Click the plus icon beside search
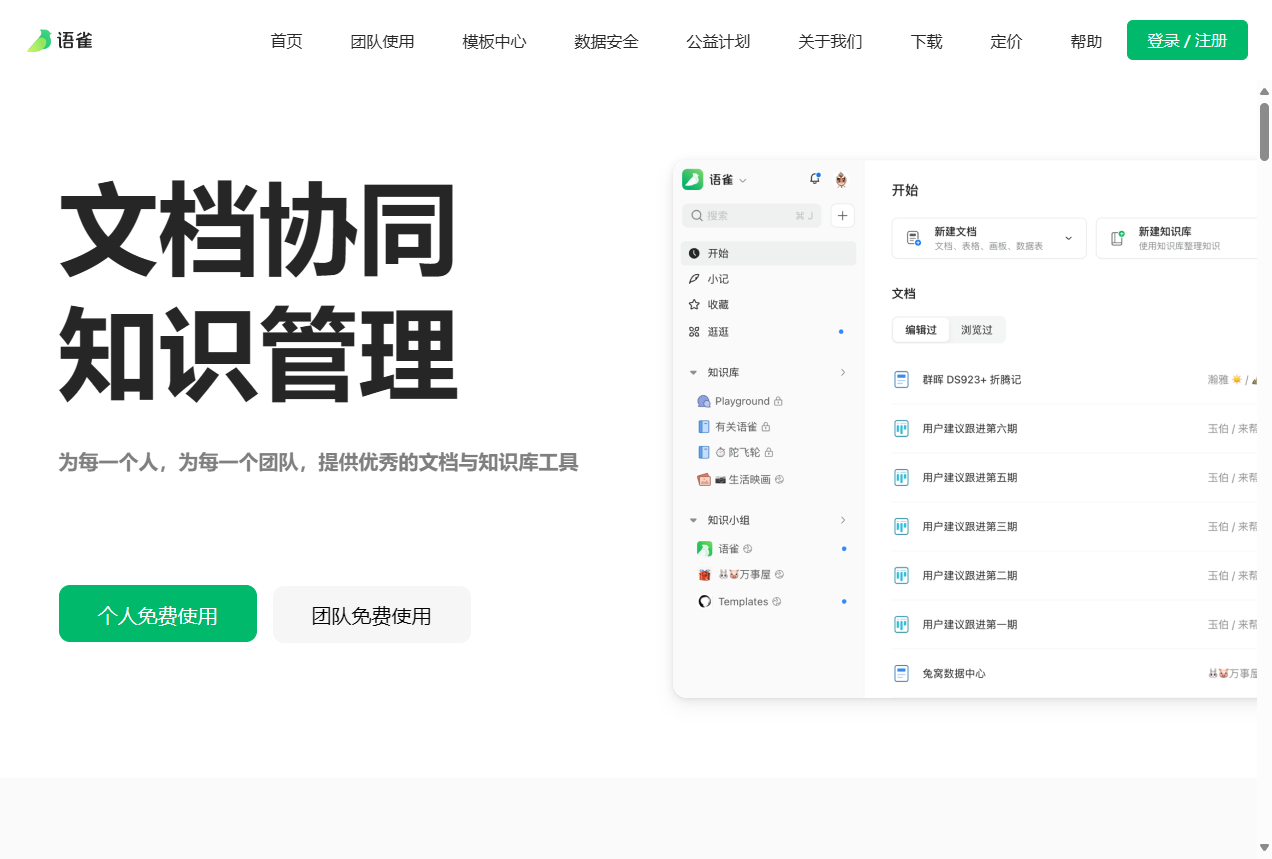Image resolution: width=1272 pixels, height=859 pixels. point(842,215)
